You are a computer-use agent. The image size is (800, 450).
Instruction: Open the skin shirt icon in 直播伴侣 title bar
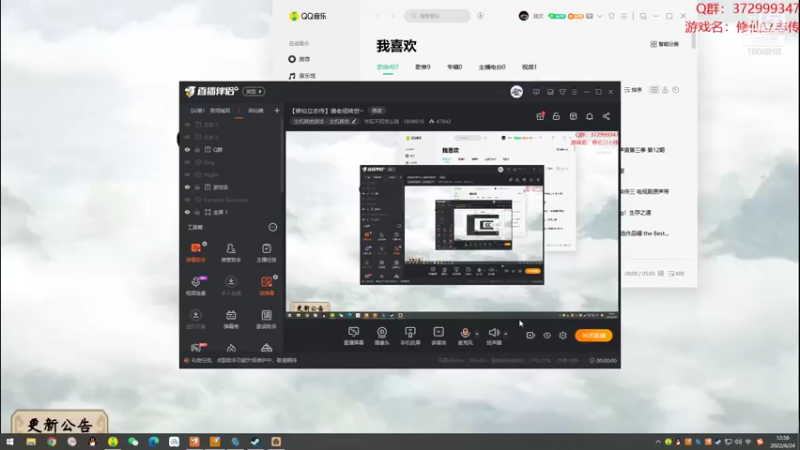coord(562,92)
